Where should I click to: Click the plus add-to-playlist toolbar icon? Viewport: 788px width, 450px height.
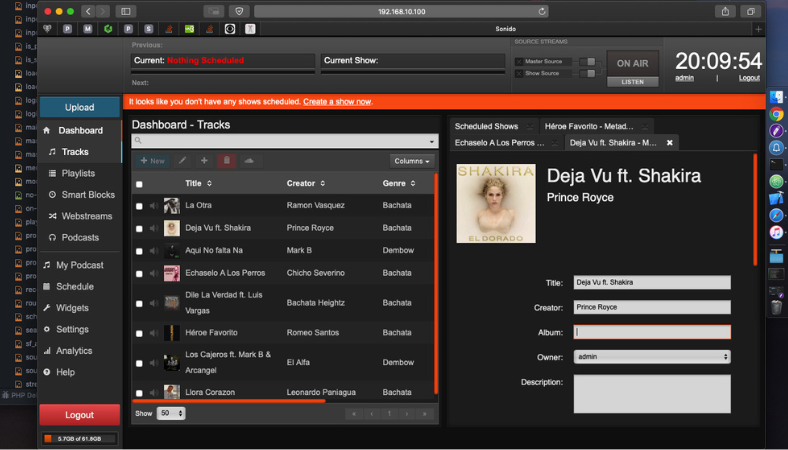[204, 160]
